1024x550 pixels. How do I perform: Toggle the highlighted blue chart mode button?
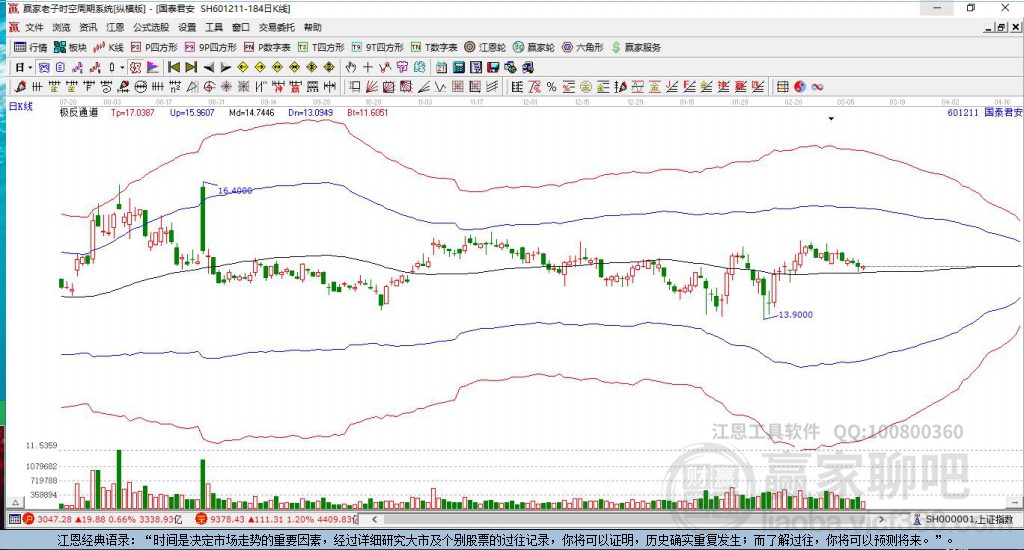point(43,67)
